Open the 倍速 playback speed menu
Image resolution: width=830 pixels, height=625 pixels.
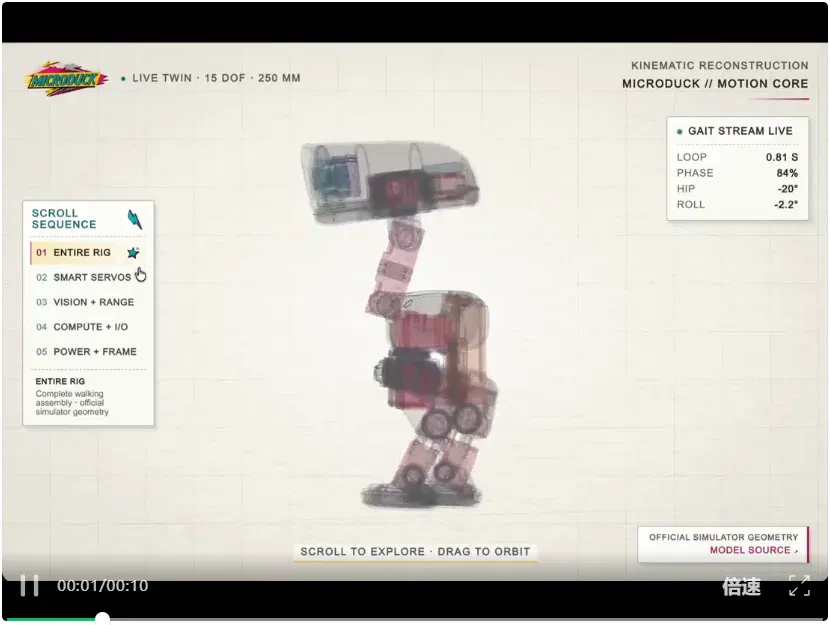point(741,586)
